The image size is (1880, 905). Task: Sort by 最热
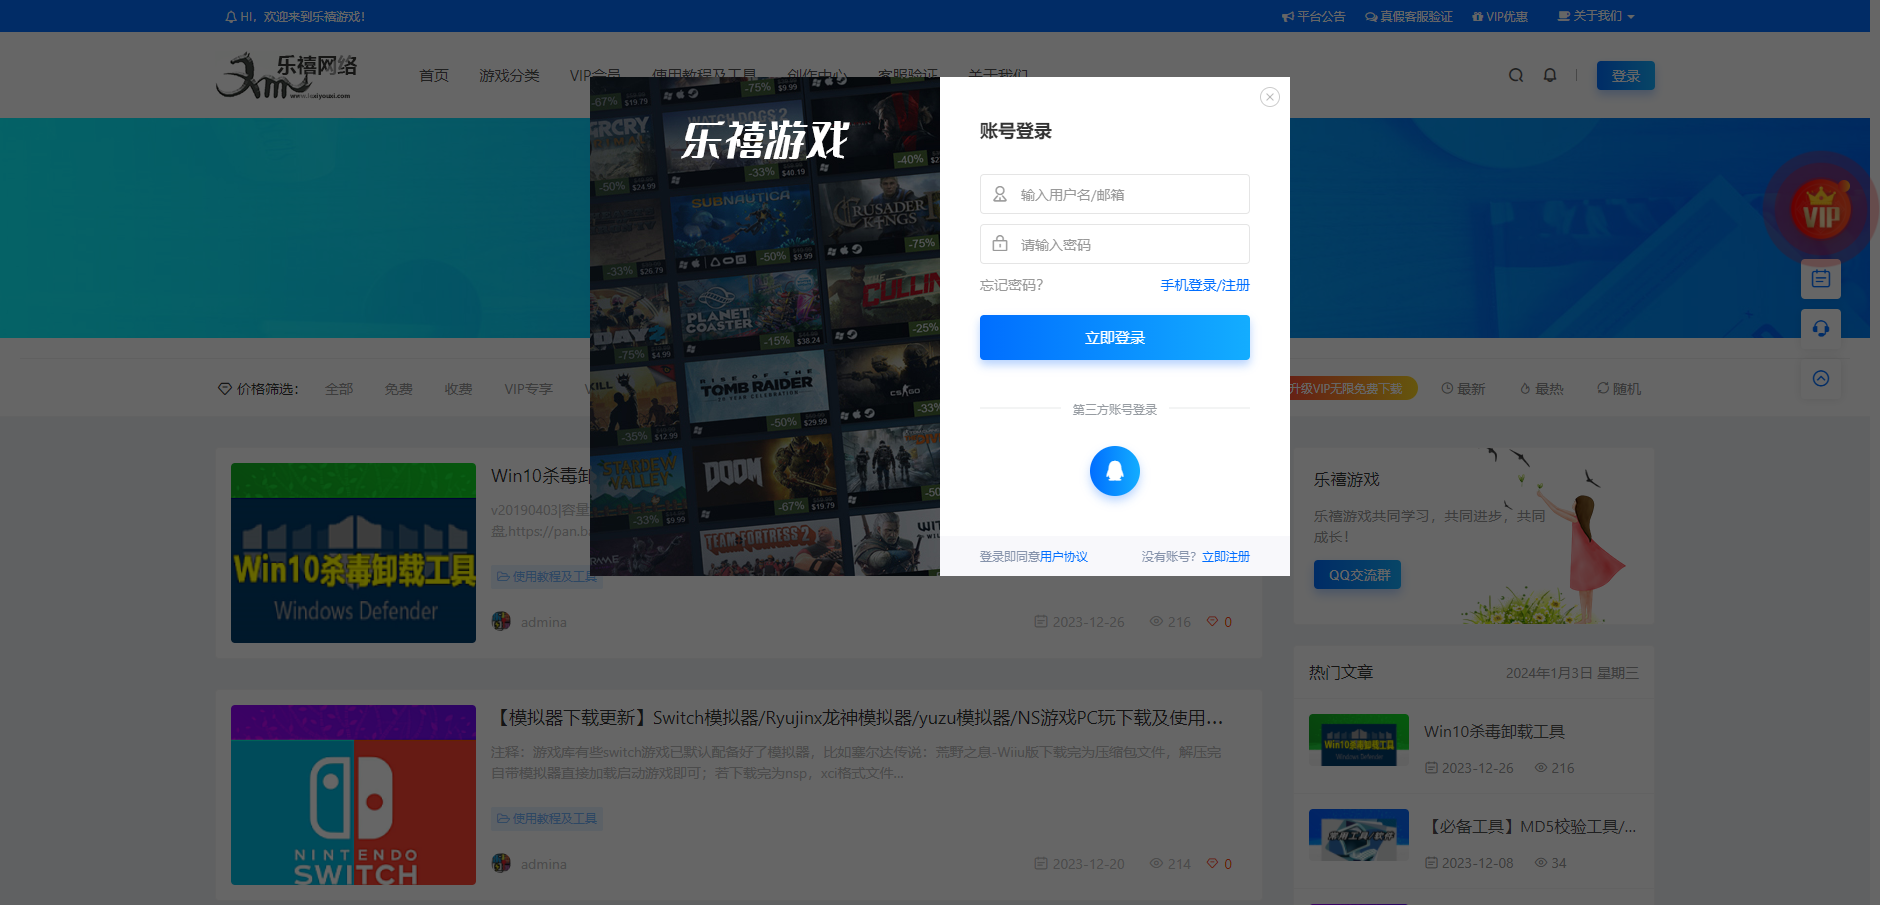coord(1541,389)
